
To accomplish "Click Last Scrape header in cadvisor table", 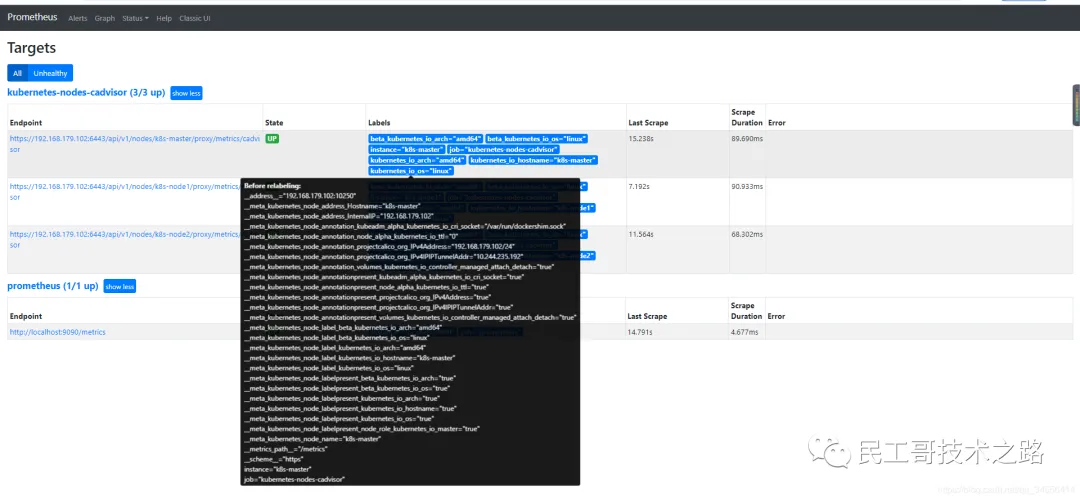I will (x=648, y=123).
